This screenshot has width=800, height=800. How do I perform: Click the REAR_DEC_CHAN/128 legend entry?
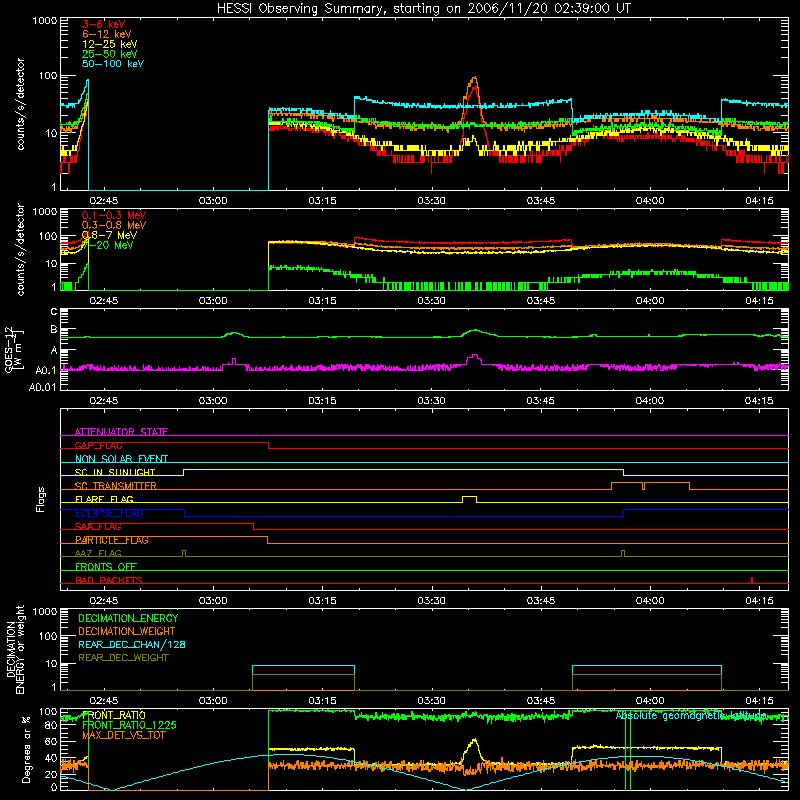132,645
